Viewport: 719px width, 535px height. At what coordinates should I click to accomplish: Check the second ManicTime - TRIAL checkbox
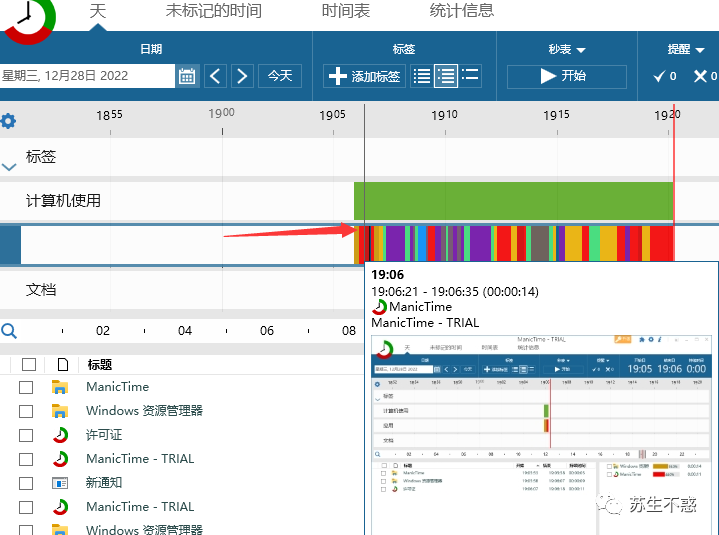tap(26, 507)
